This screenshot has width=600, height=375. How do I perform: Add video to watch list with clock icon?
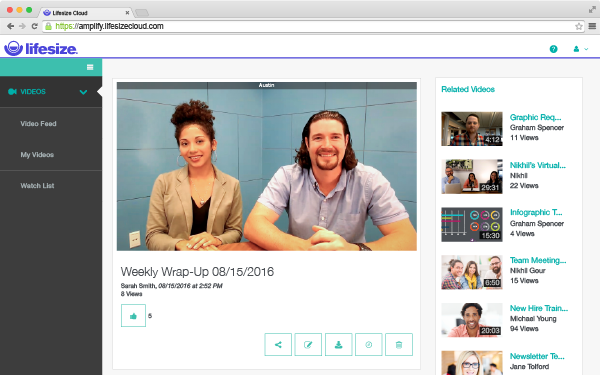pyautogui.click(x=368, y=344)
